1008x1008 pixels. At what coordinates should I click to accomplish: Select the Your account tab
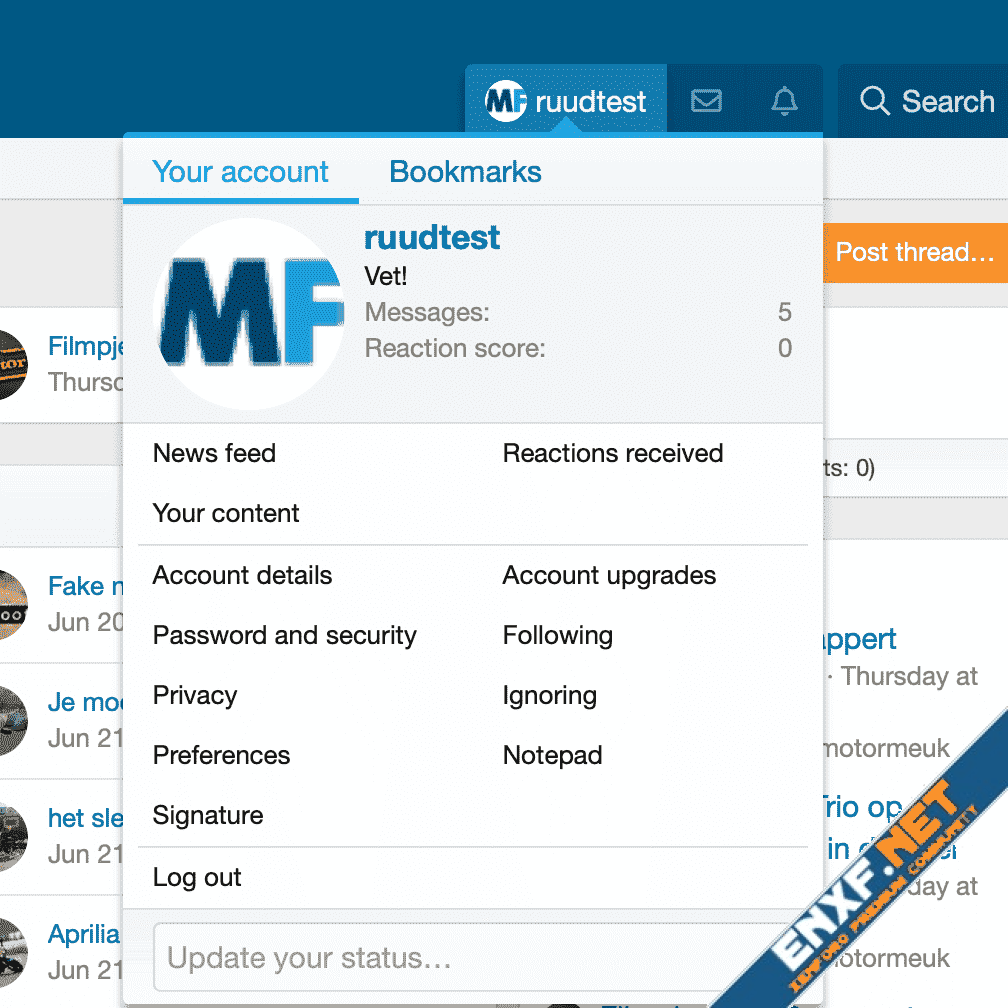coord(240,172)
